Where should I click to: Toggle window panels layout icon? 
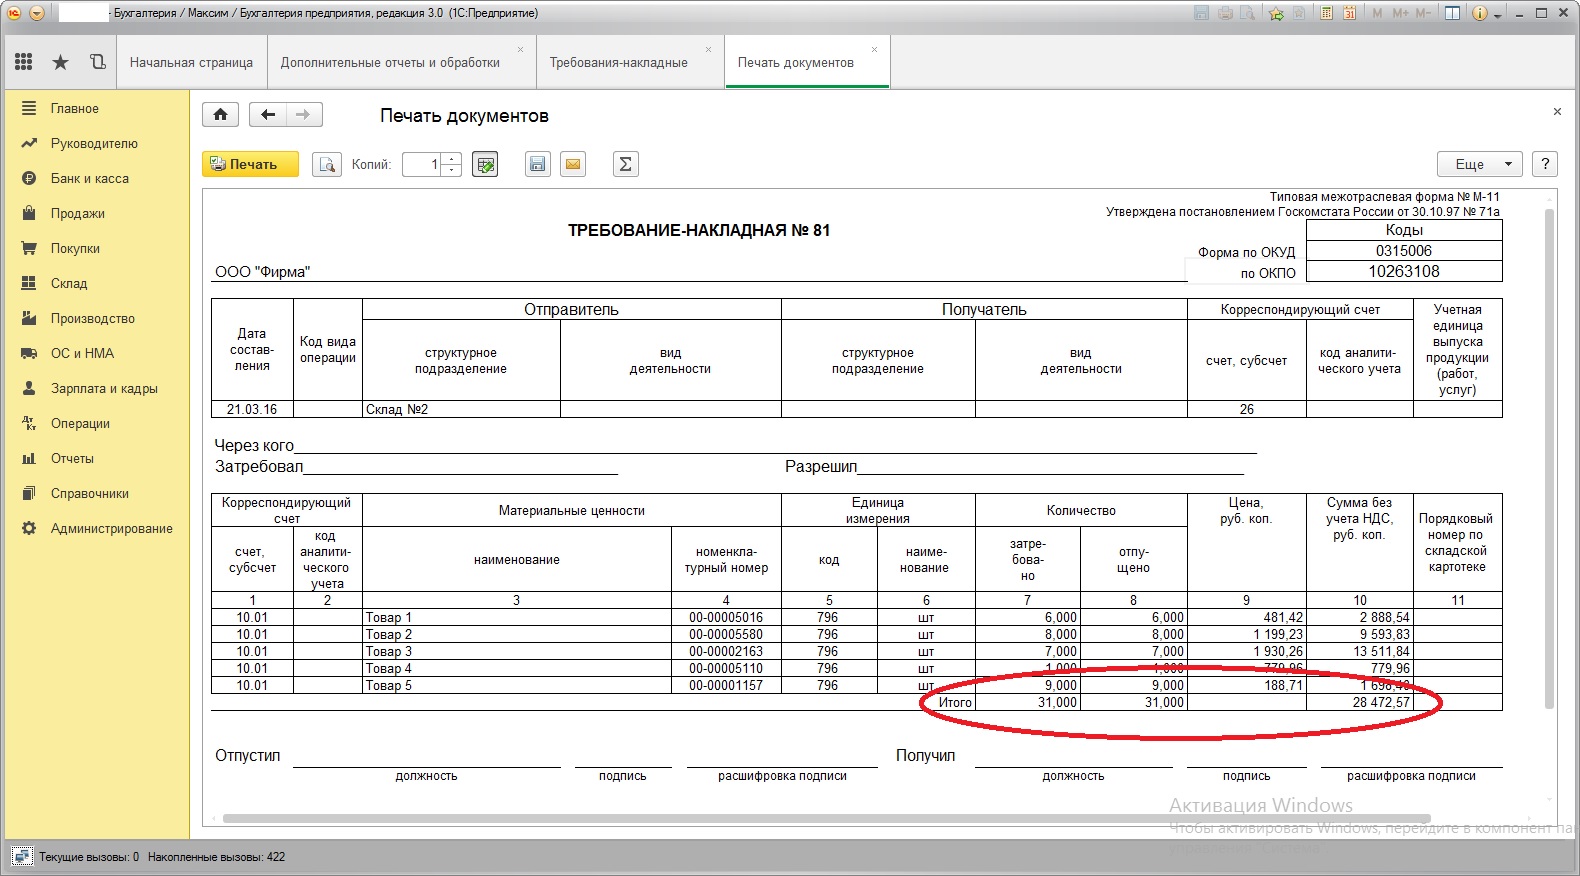click(x=1452, y=13)
